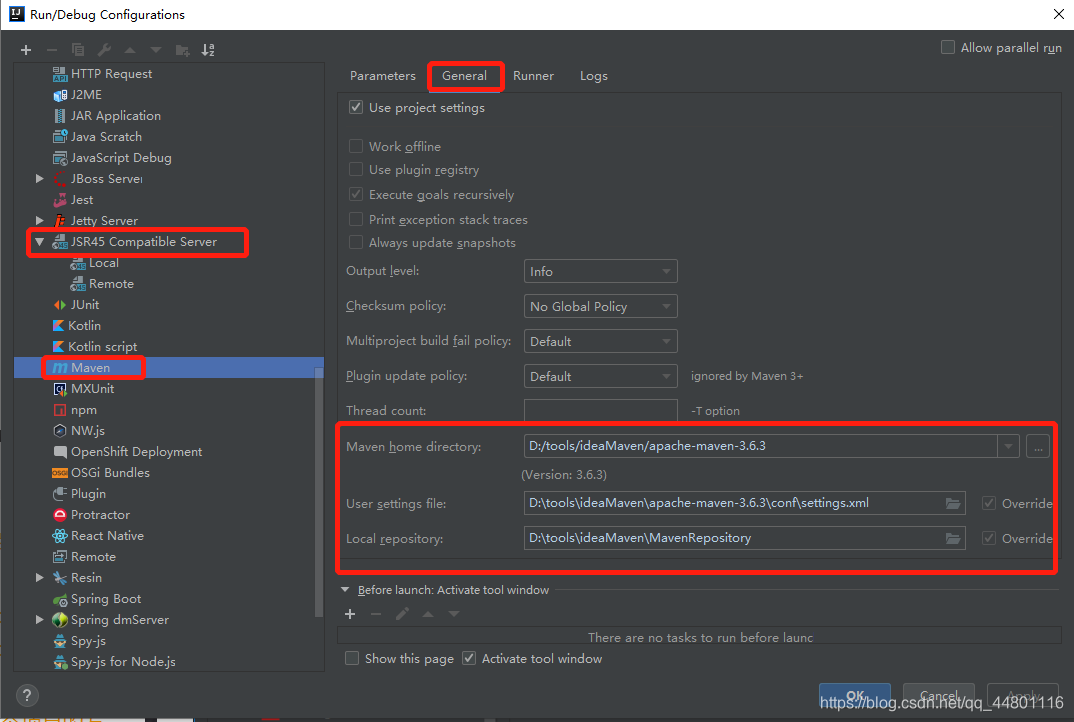Toggle Allow parallel run checkbox
1074x722 pixels.
(948, 47)
